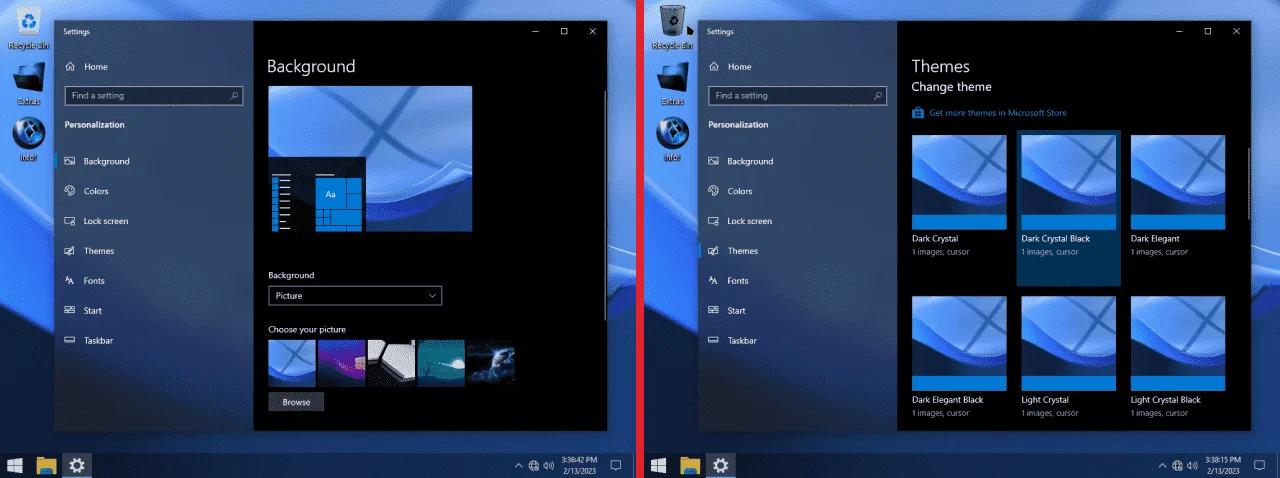The image size is (1280, 478).
Task: Choose the purple gradient wallpaper thumbnail
Action: coord(341,363)
